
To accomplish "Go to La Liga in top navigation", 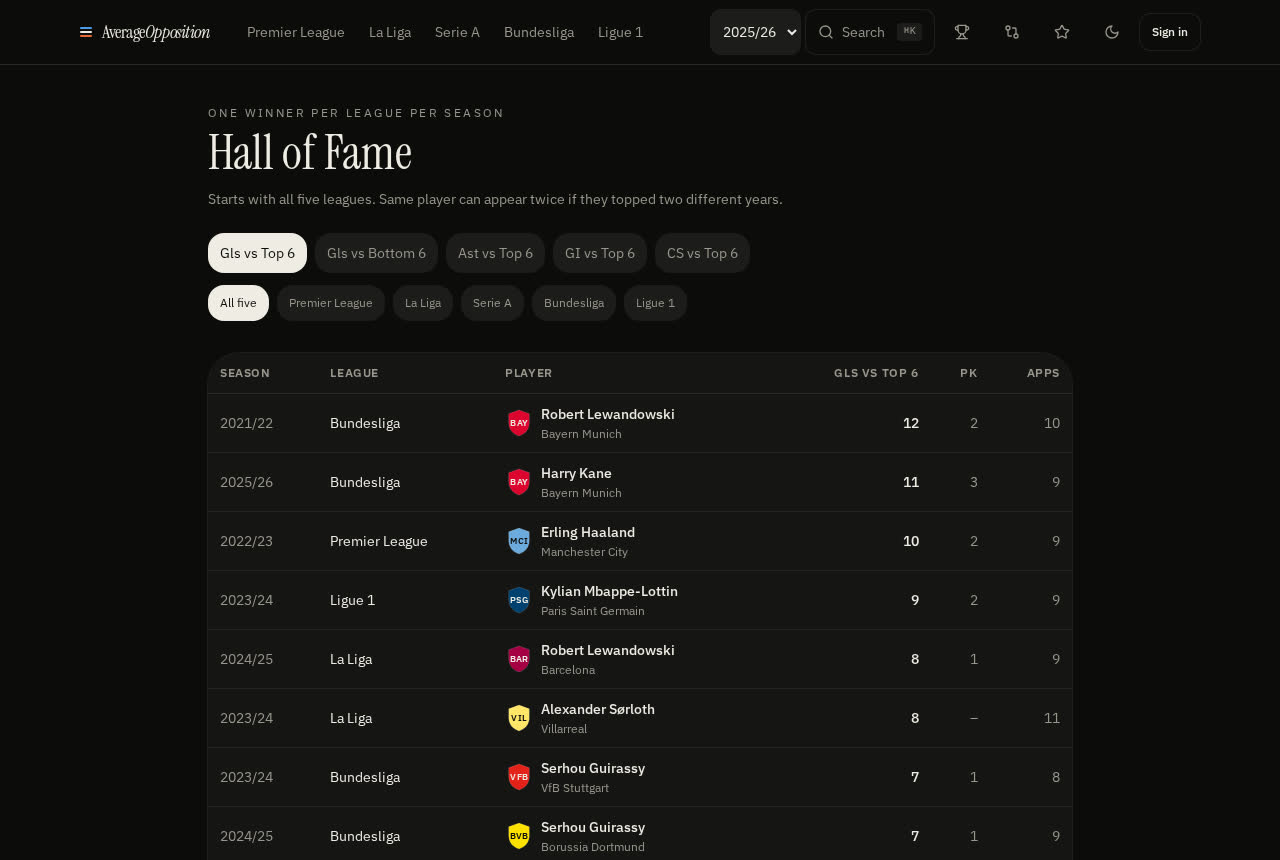I will coord(390,32).
